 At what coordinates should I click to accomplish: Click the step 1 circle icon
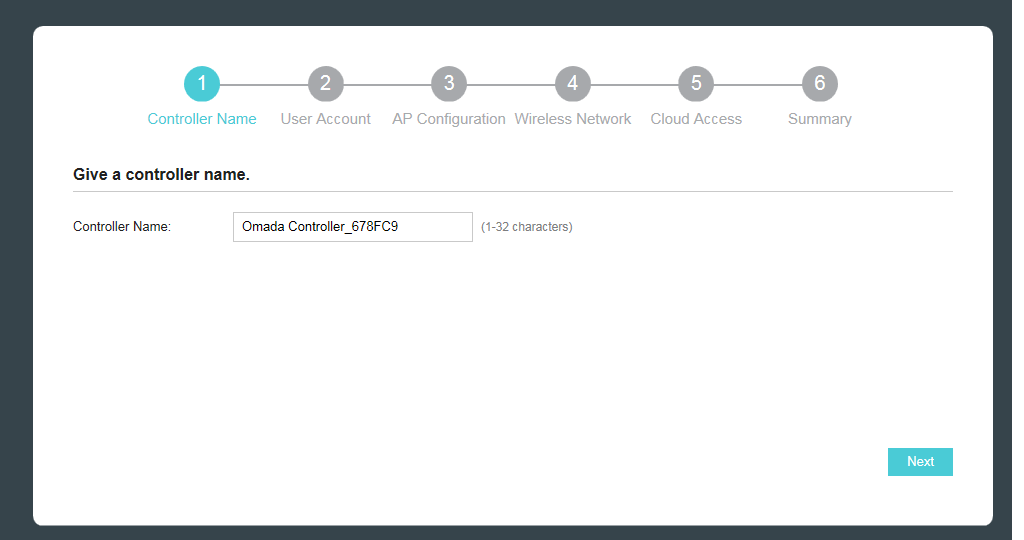coord(202,84)
